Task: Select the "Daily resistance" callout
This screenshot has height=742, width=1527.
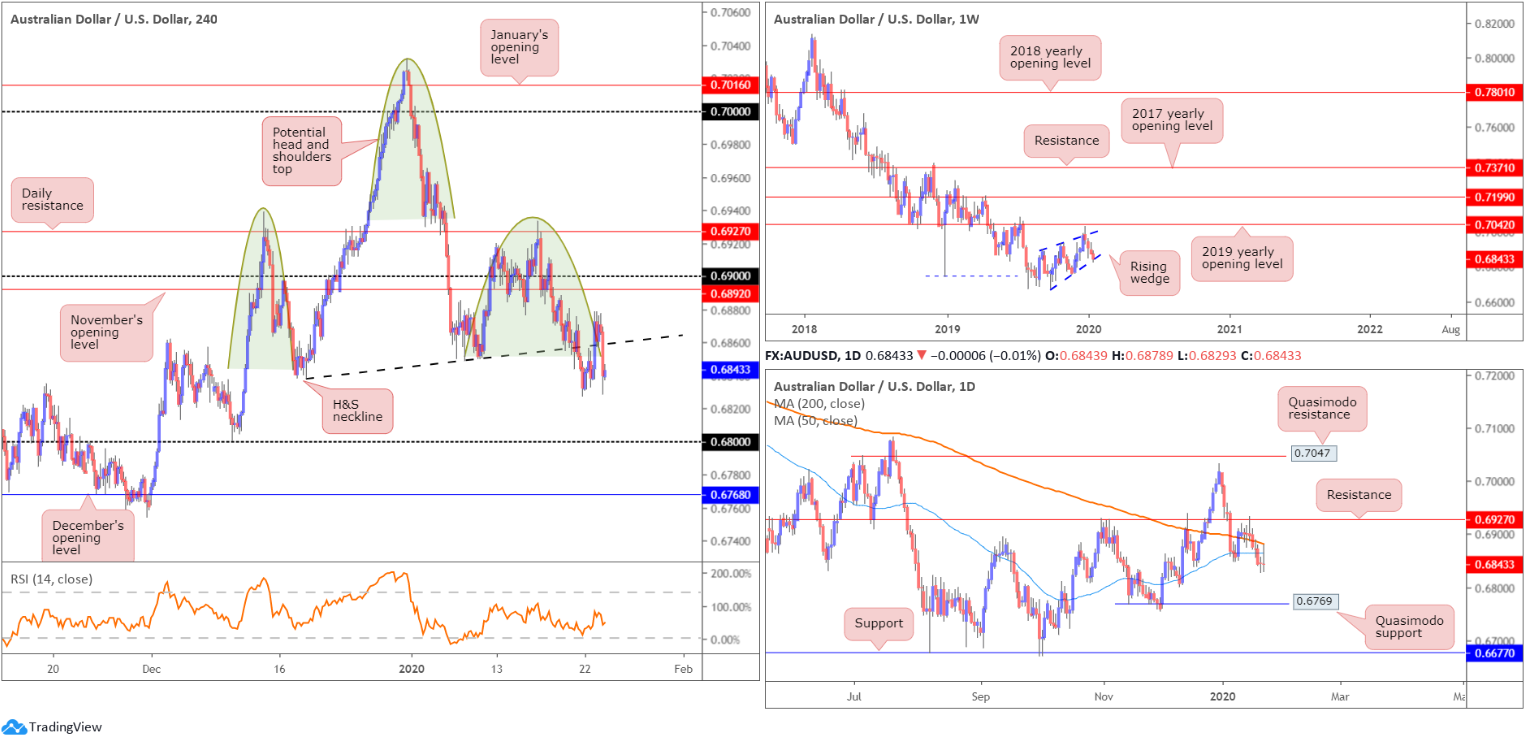Action: (x=52, y=201)
